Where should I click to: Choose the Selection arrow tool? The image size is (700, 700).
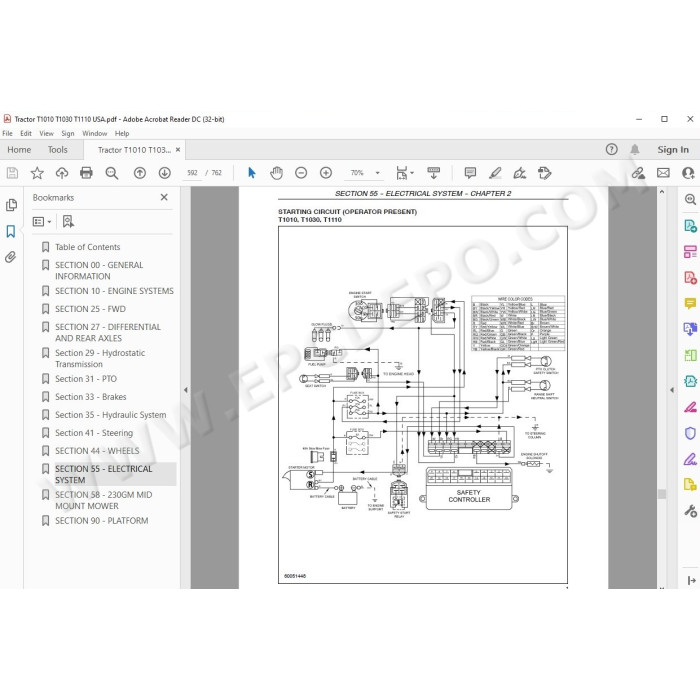[252, 173]
